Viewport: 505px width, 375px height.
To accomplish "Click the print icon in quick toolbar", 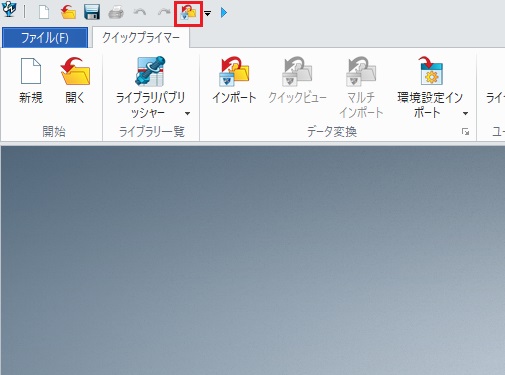I will point(116,13).
